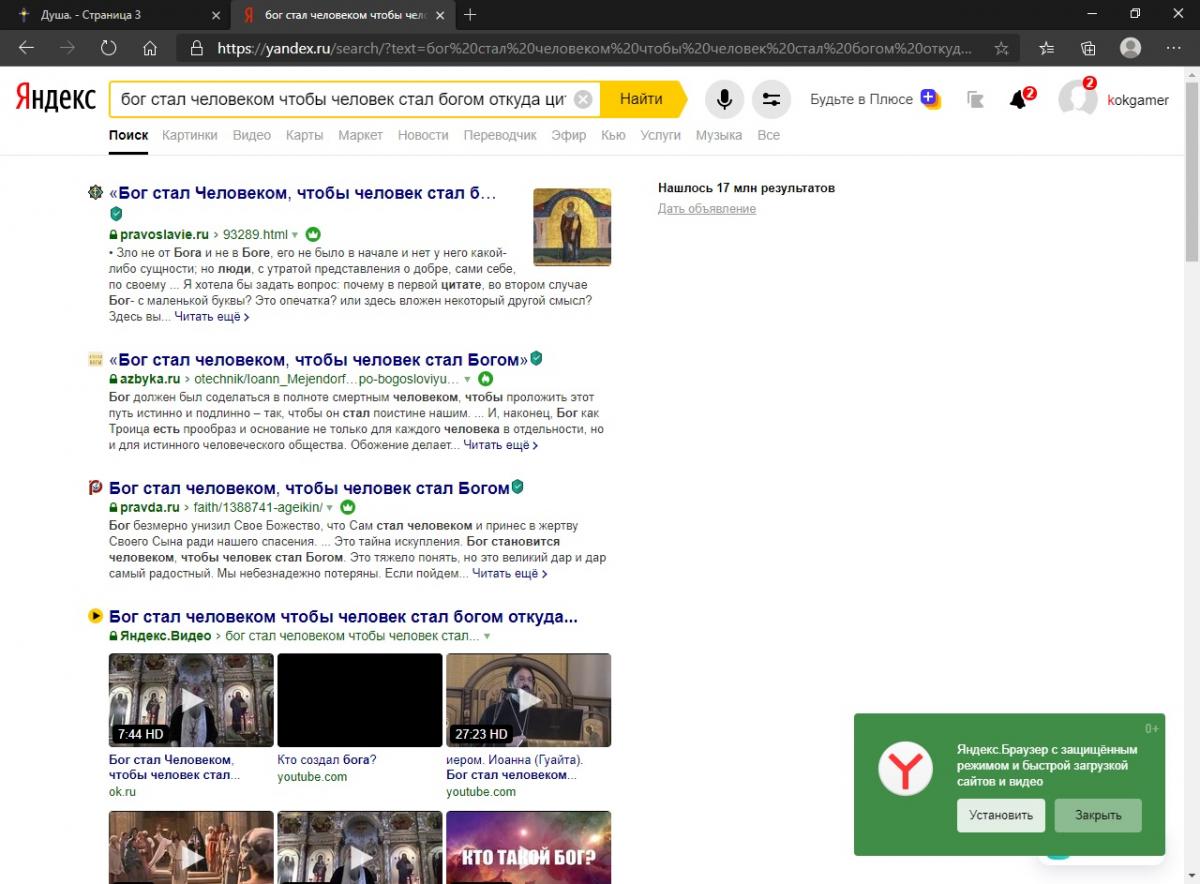The image size is (1200, 884).
Task: Expand the azbyka.ru result dropdown arrow
Action: click(467, 380)
